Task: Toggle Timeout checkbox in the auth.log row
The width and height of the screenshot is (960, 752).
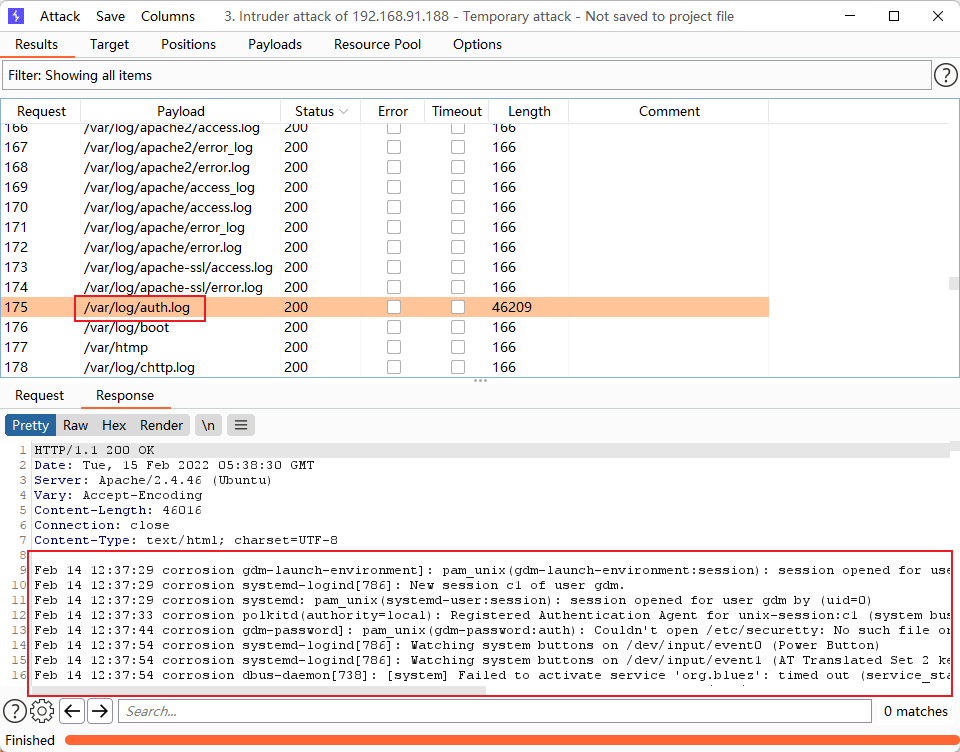Action: click(458, 307)
